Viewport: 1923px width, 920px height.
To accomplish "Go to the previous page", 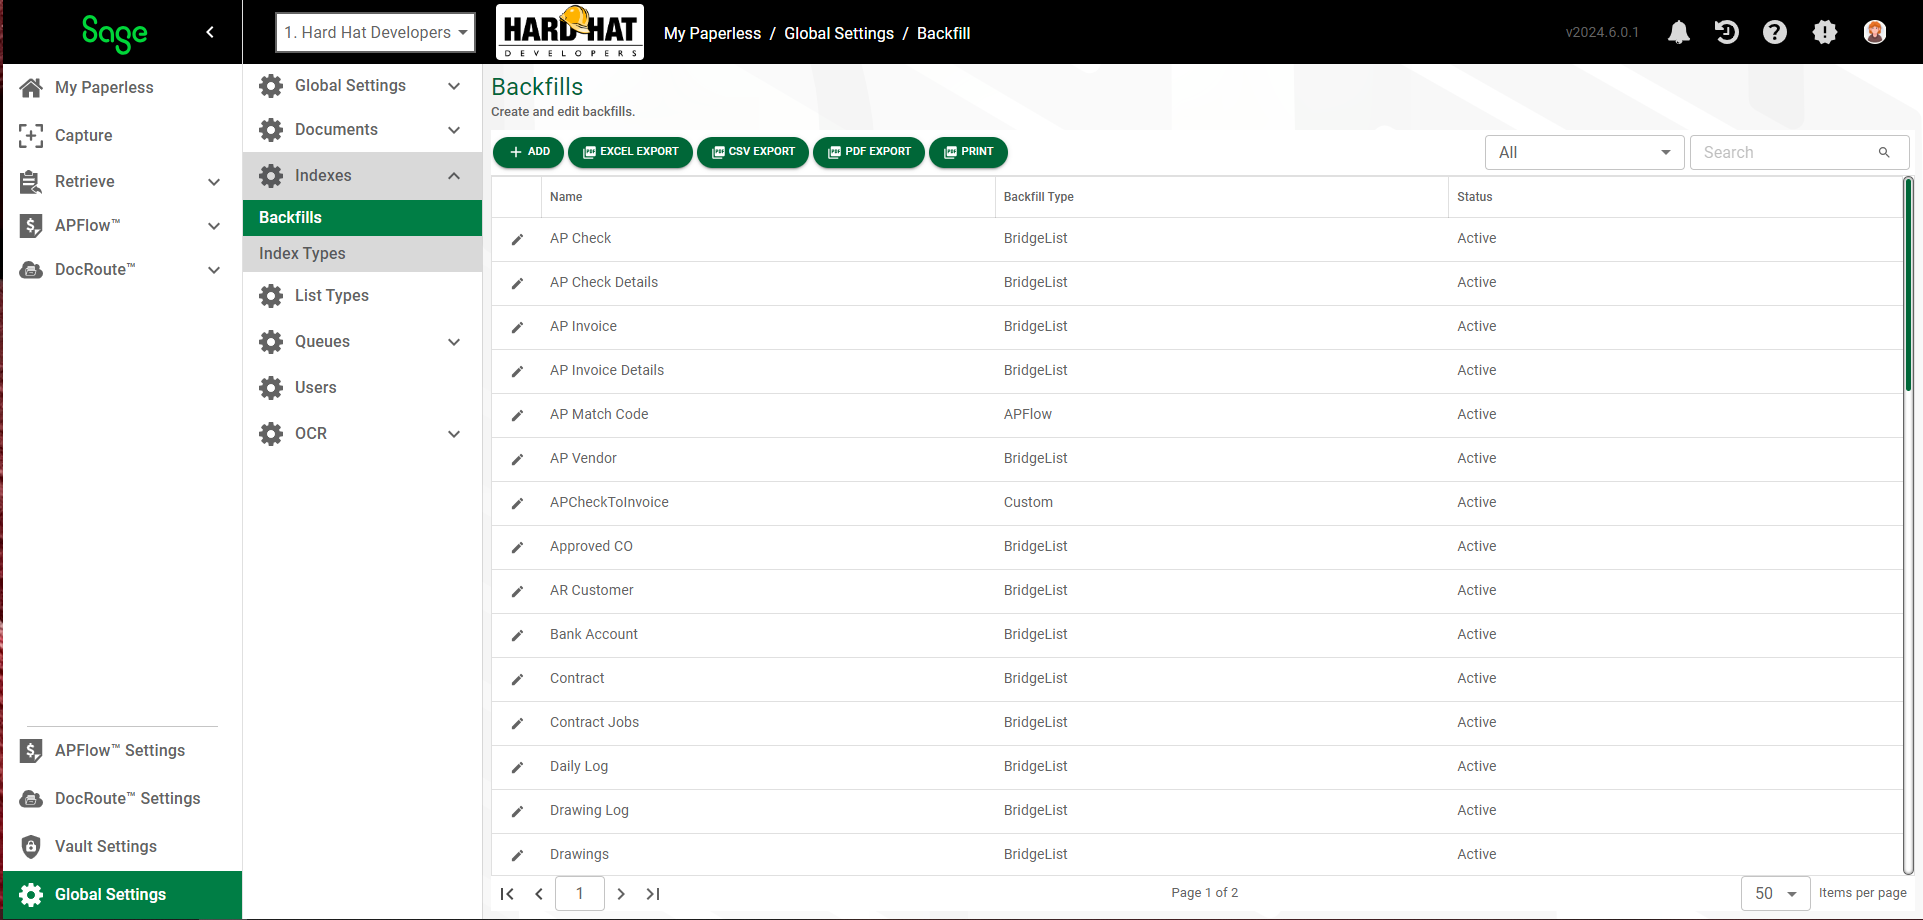I will coord(539,894).
